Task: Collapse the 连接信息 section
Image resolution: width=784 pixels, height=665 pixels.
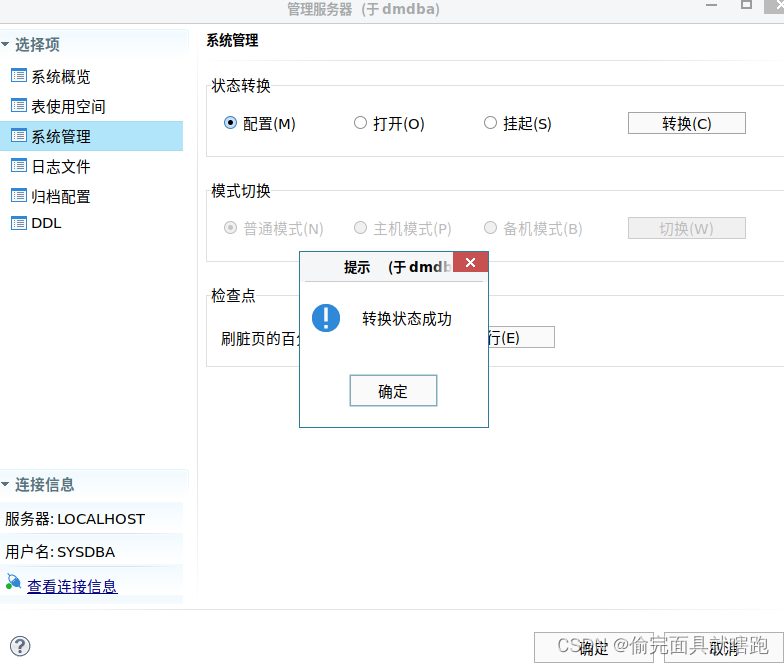Action: point(6,484)
